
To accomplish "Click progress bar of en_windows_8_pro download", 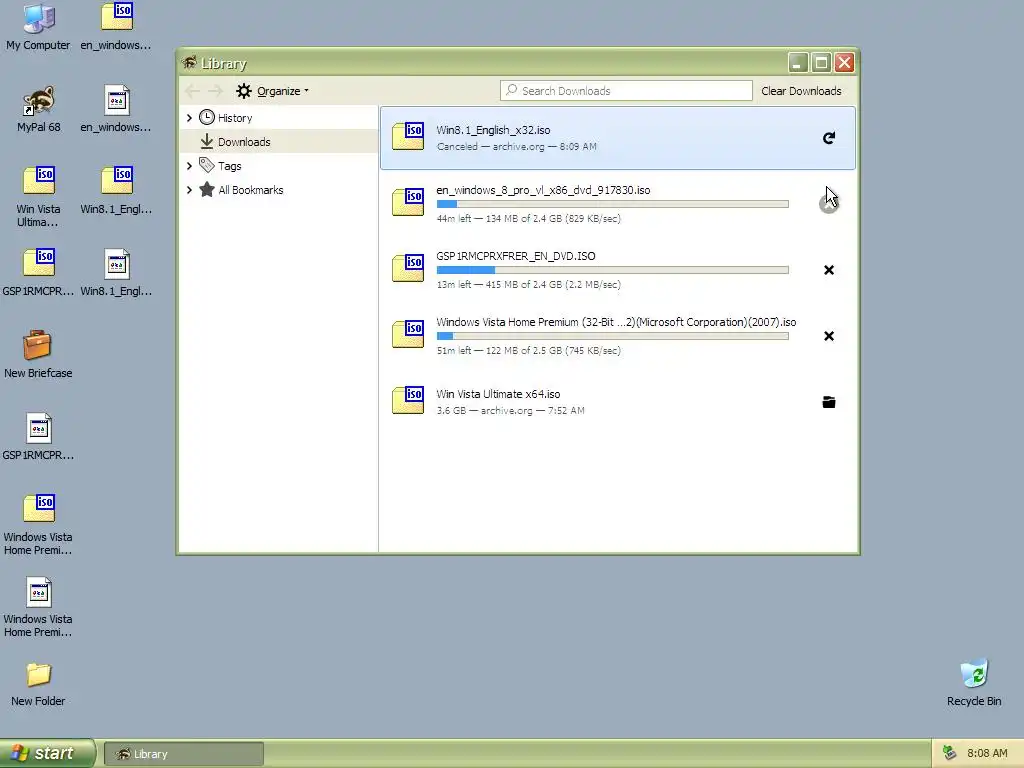I will point(613,204).
